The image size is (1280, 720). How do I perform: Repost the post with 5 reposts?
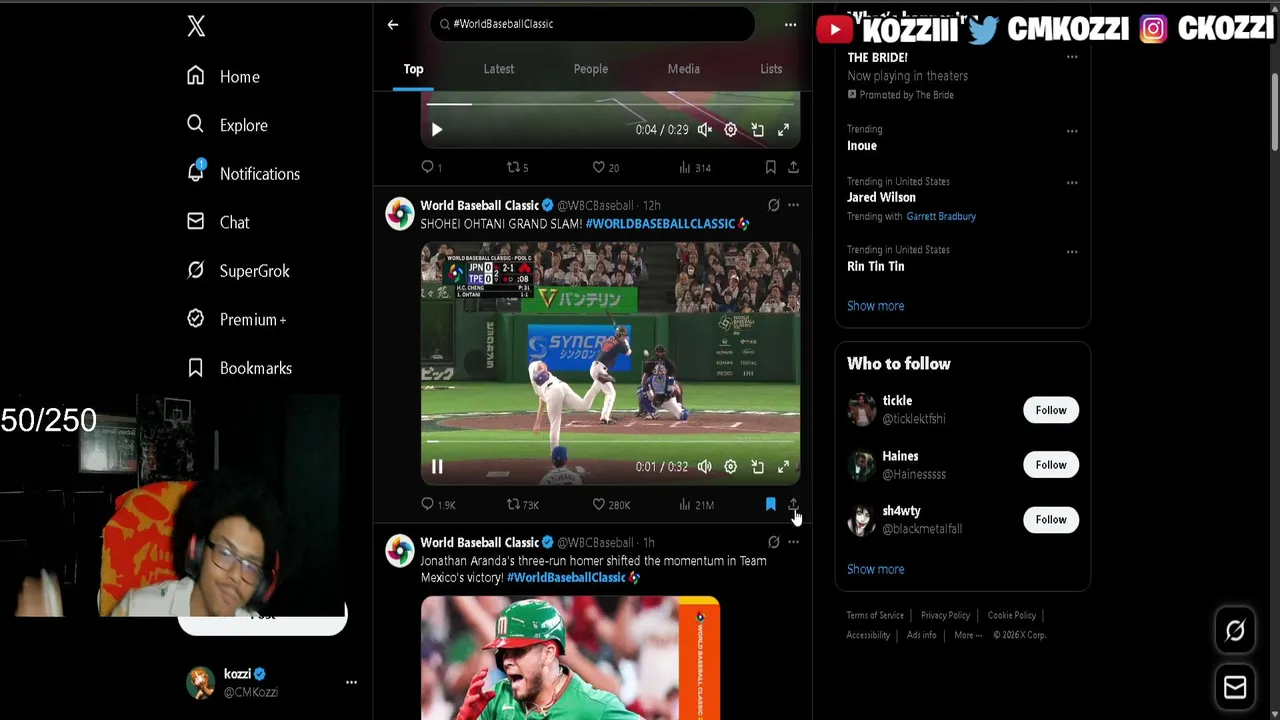pyautogui.click(x=517, y=167)
